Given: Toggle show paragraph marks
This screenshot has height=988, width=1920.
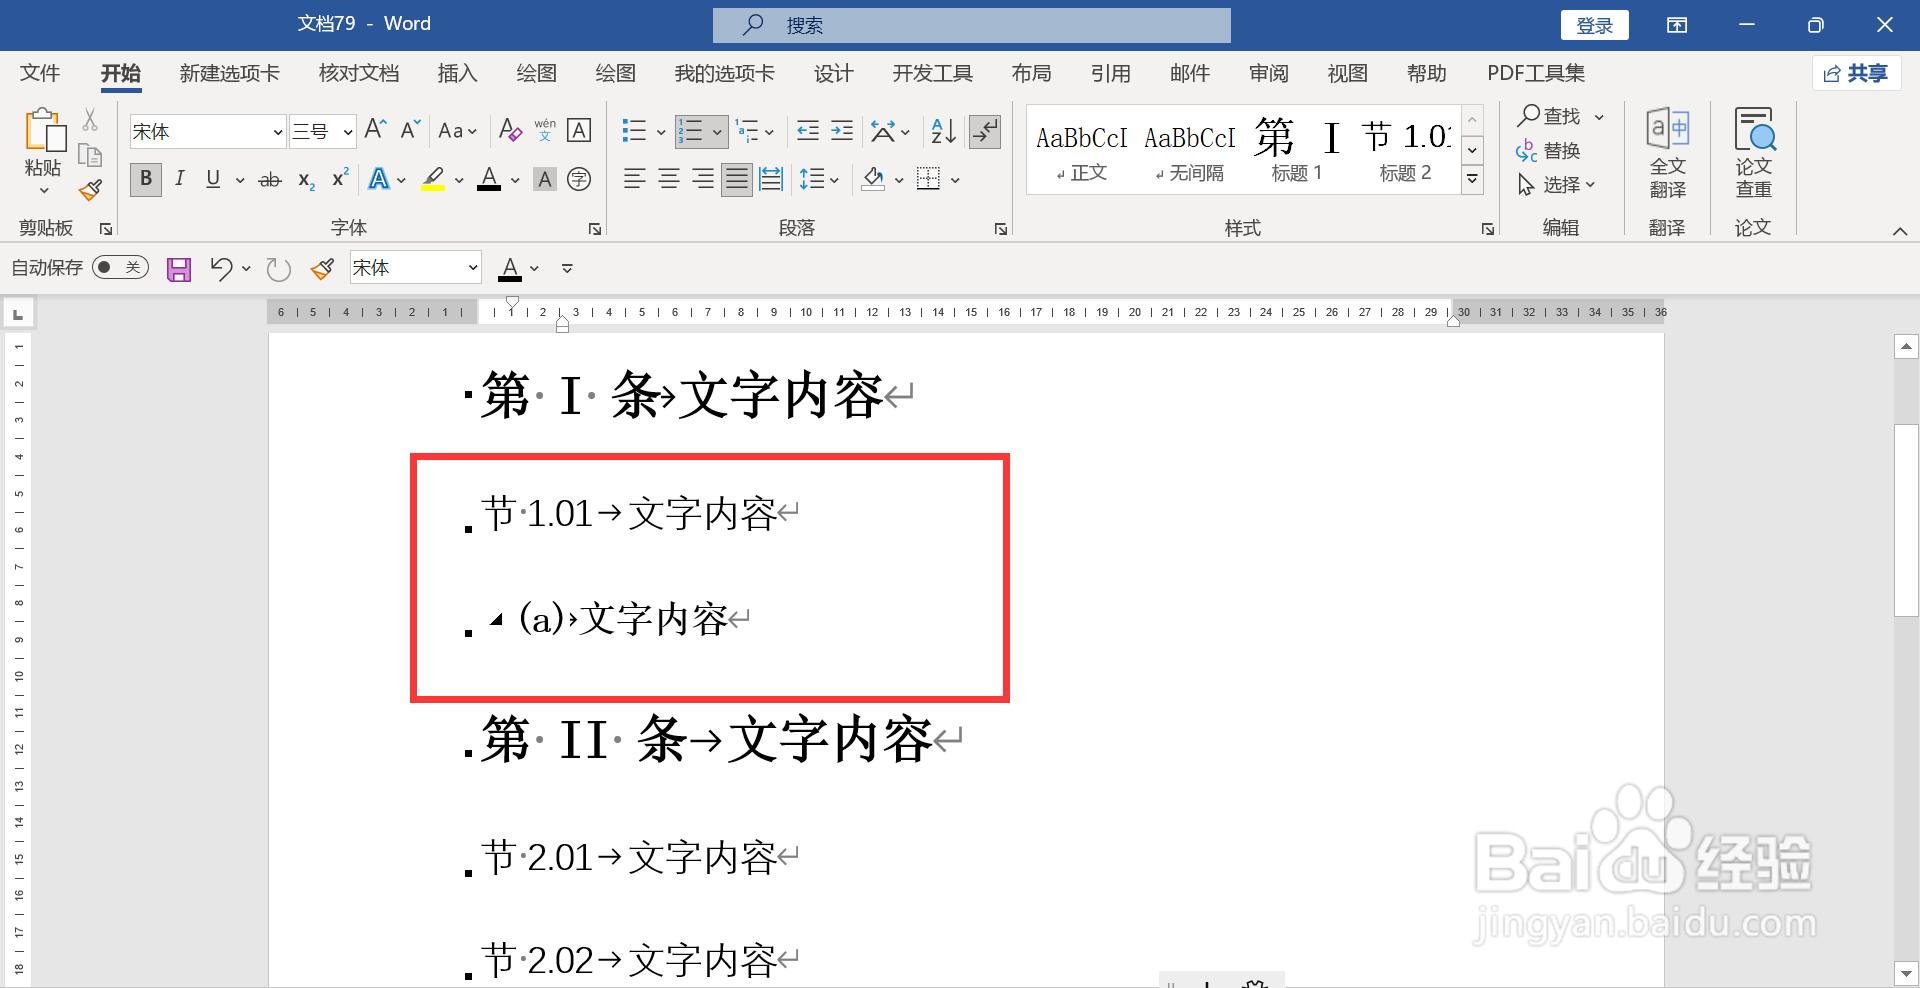Looking at the screenshot, I should pyautogui.click(x=985, y=131).
